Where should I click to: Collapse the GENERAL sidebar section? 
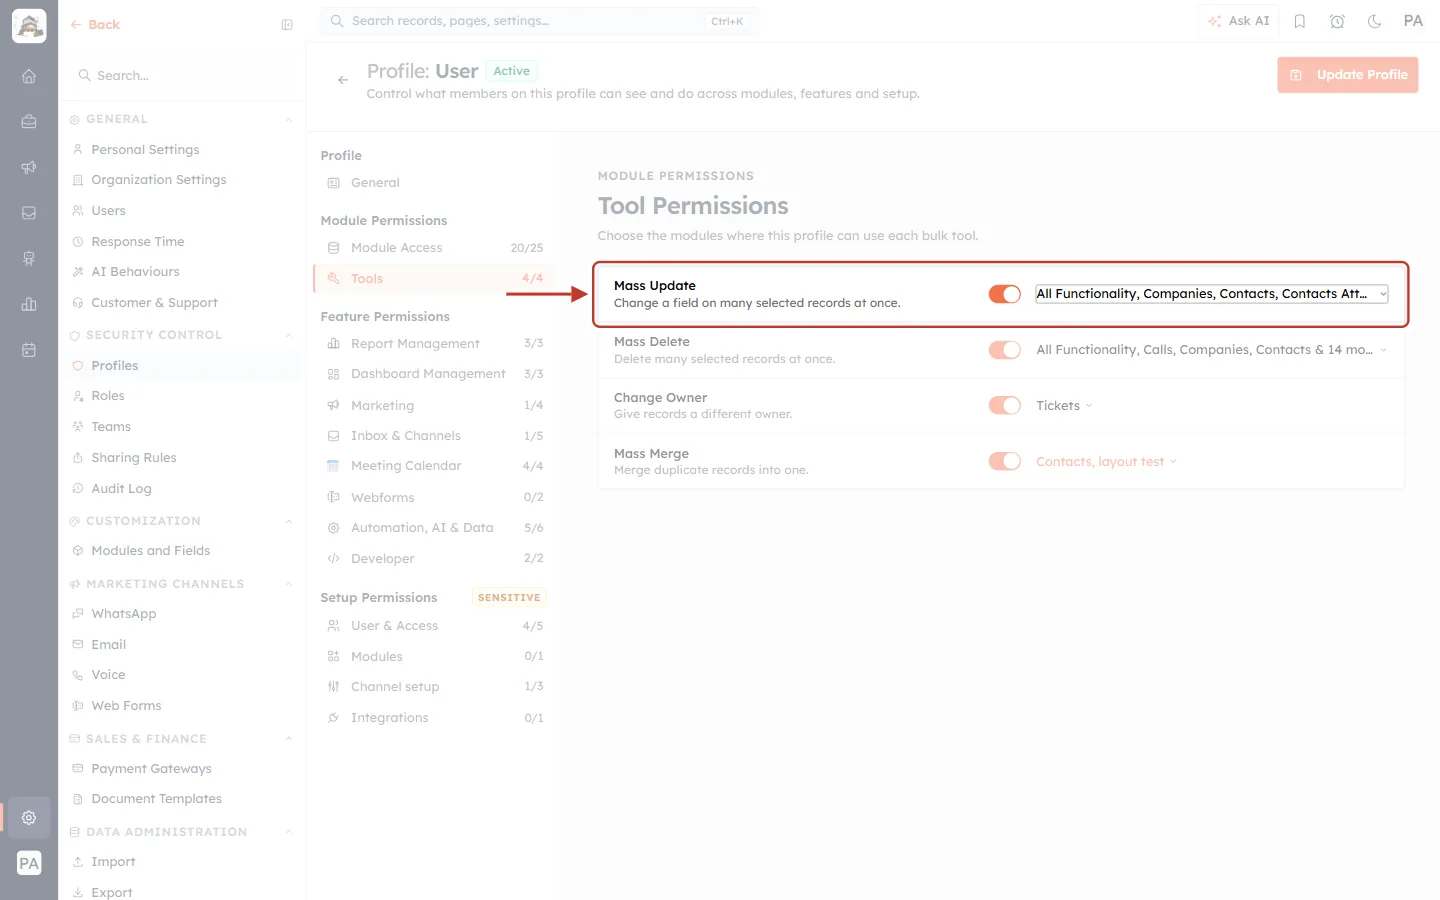(x=289, y=120)
